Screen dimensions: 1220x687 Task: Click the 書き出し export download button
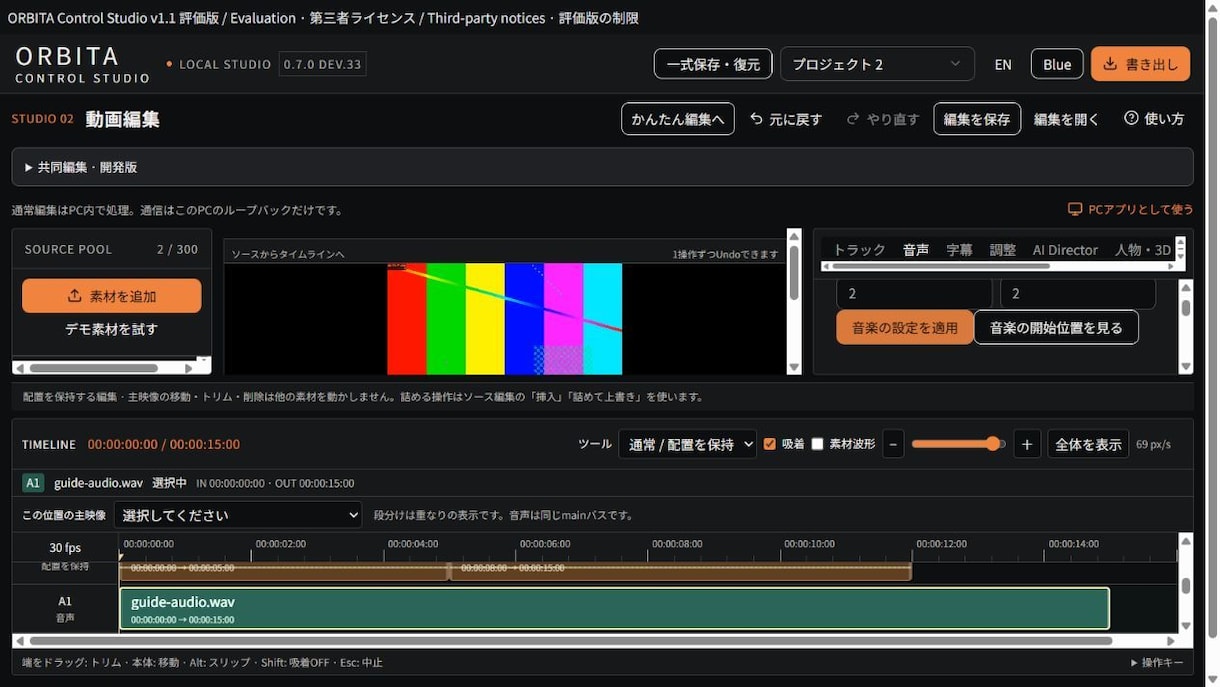[1140, 64]
